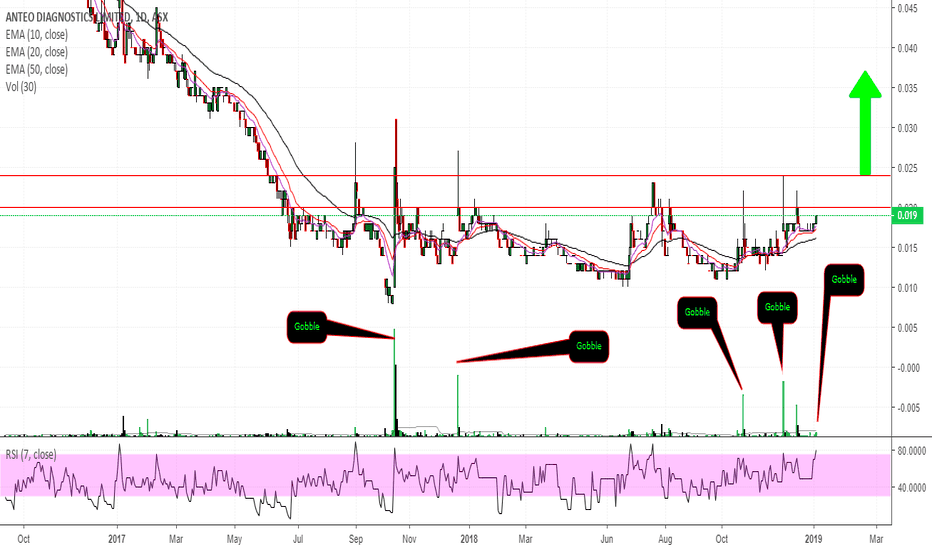This screenshot has height=550, width=932.
Task: Click the Jul label on time axis
Action: tap(298, 539)
